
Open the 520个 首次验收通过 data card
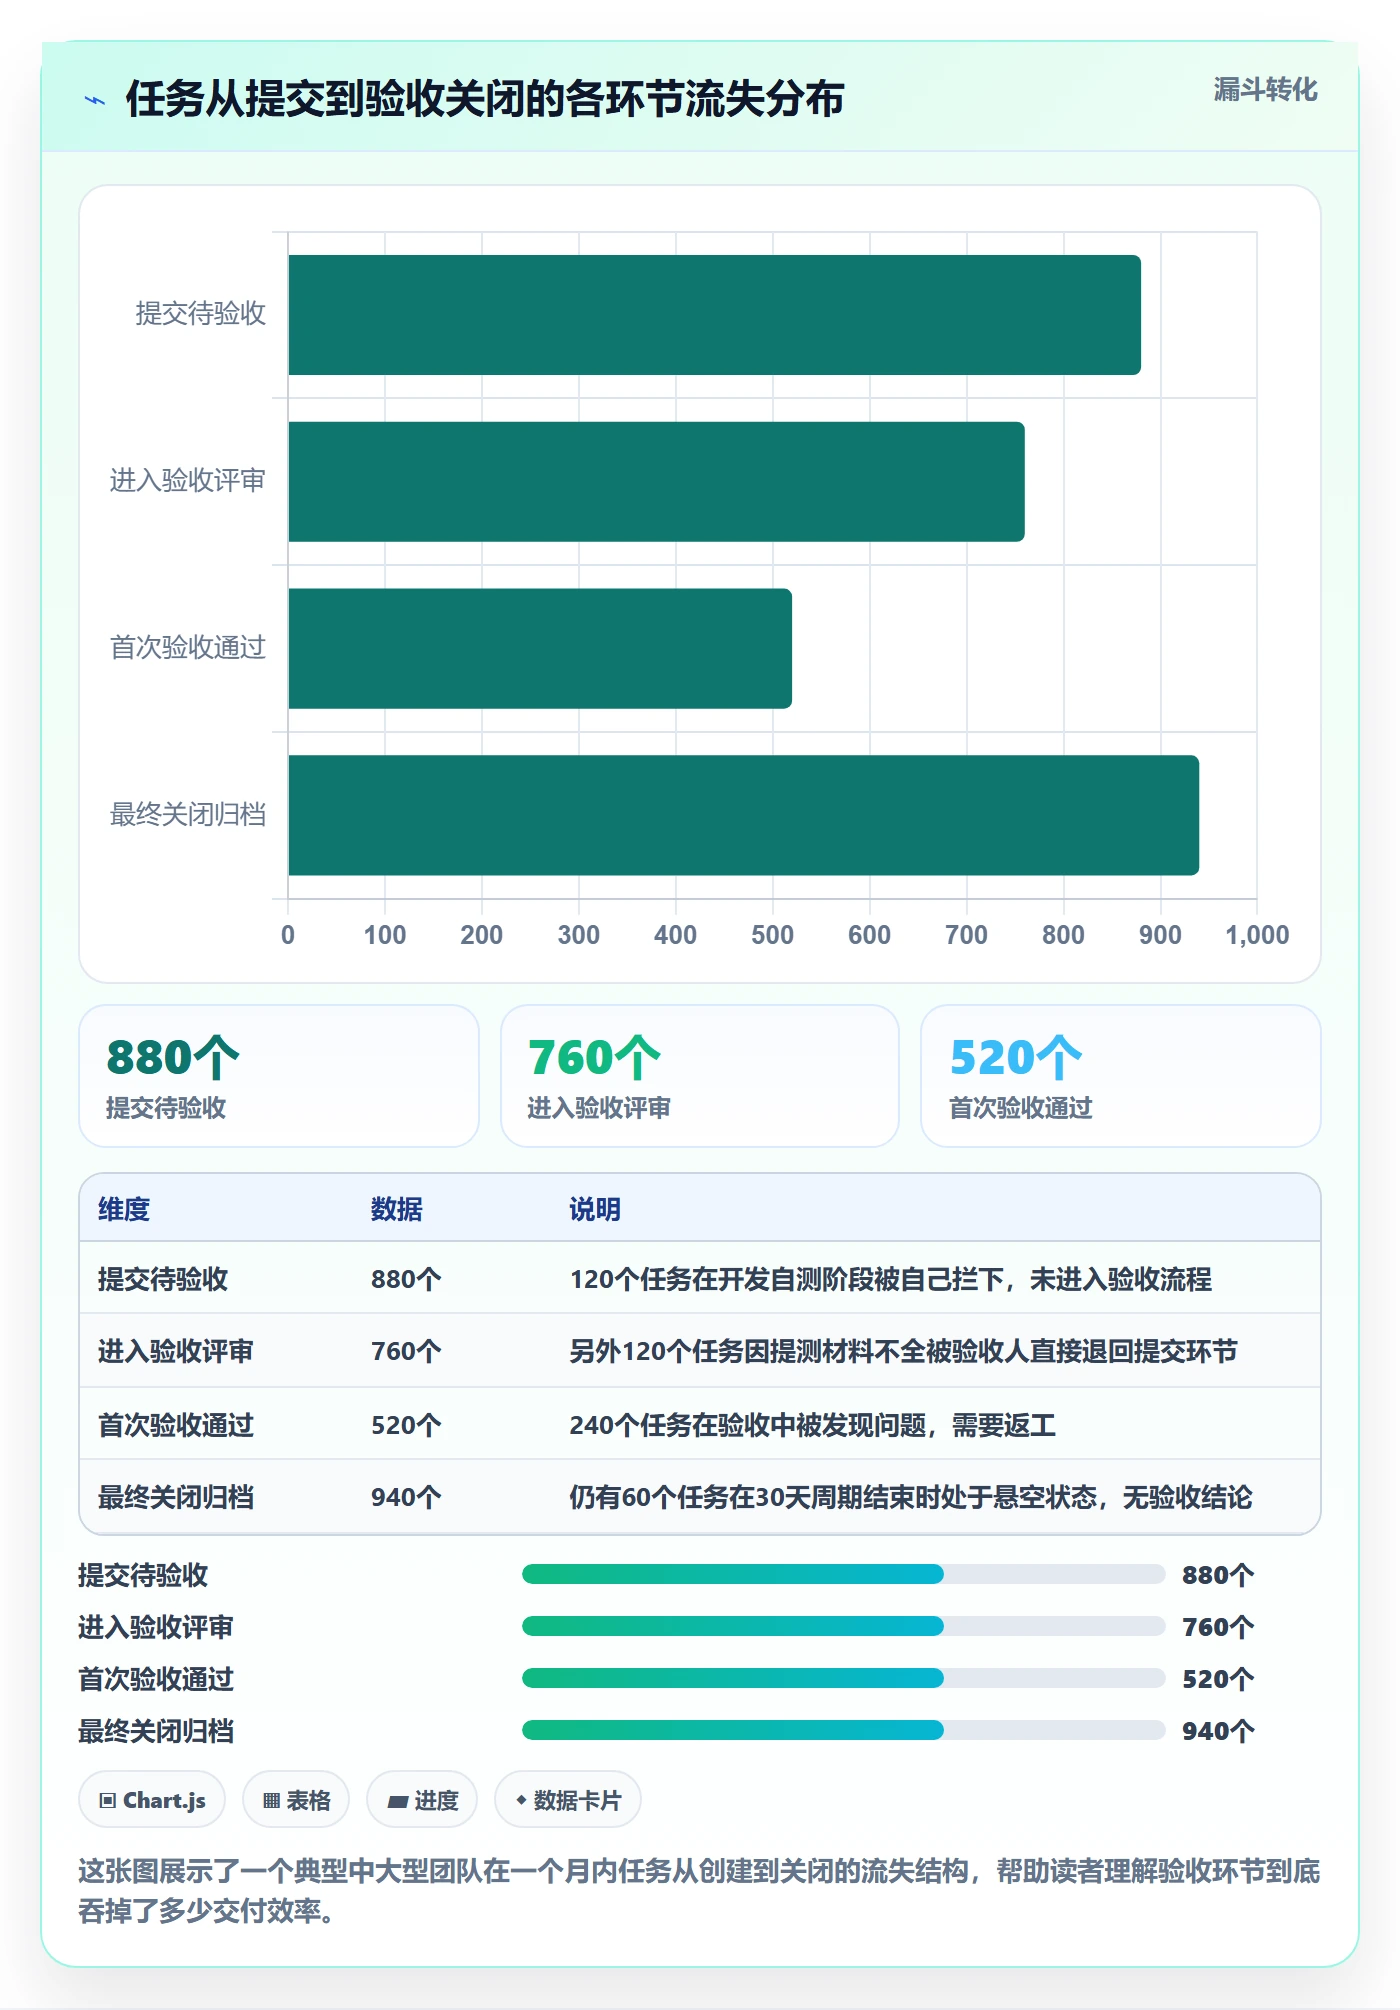coord(1121,1076)
